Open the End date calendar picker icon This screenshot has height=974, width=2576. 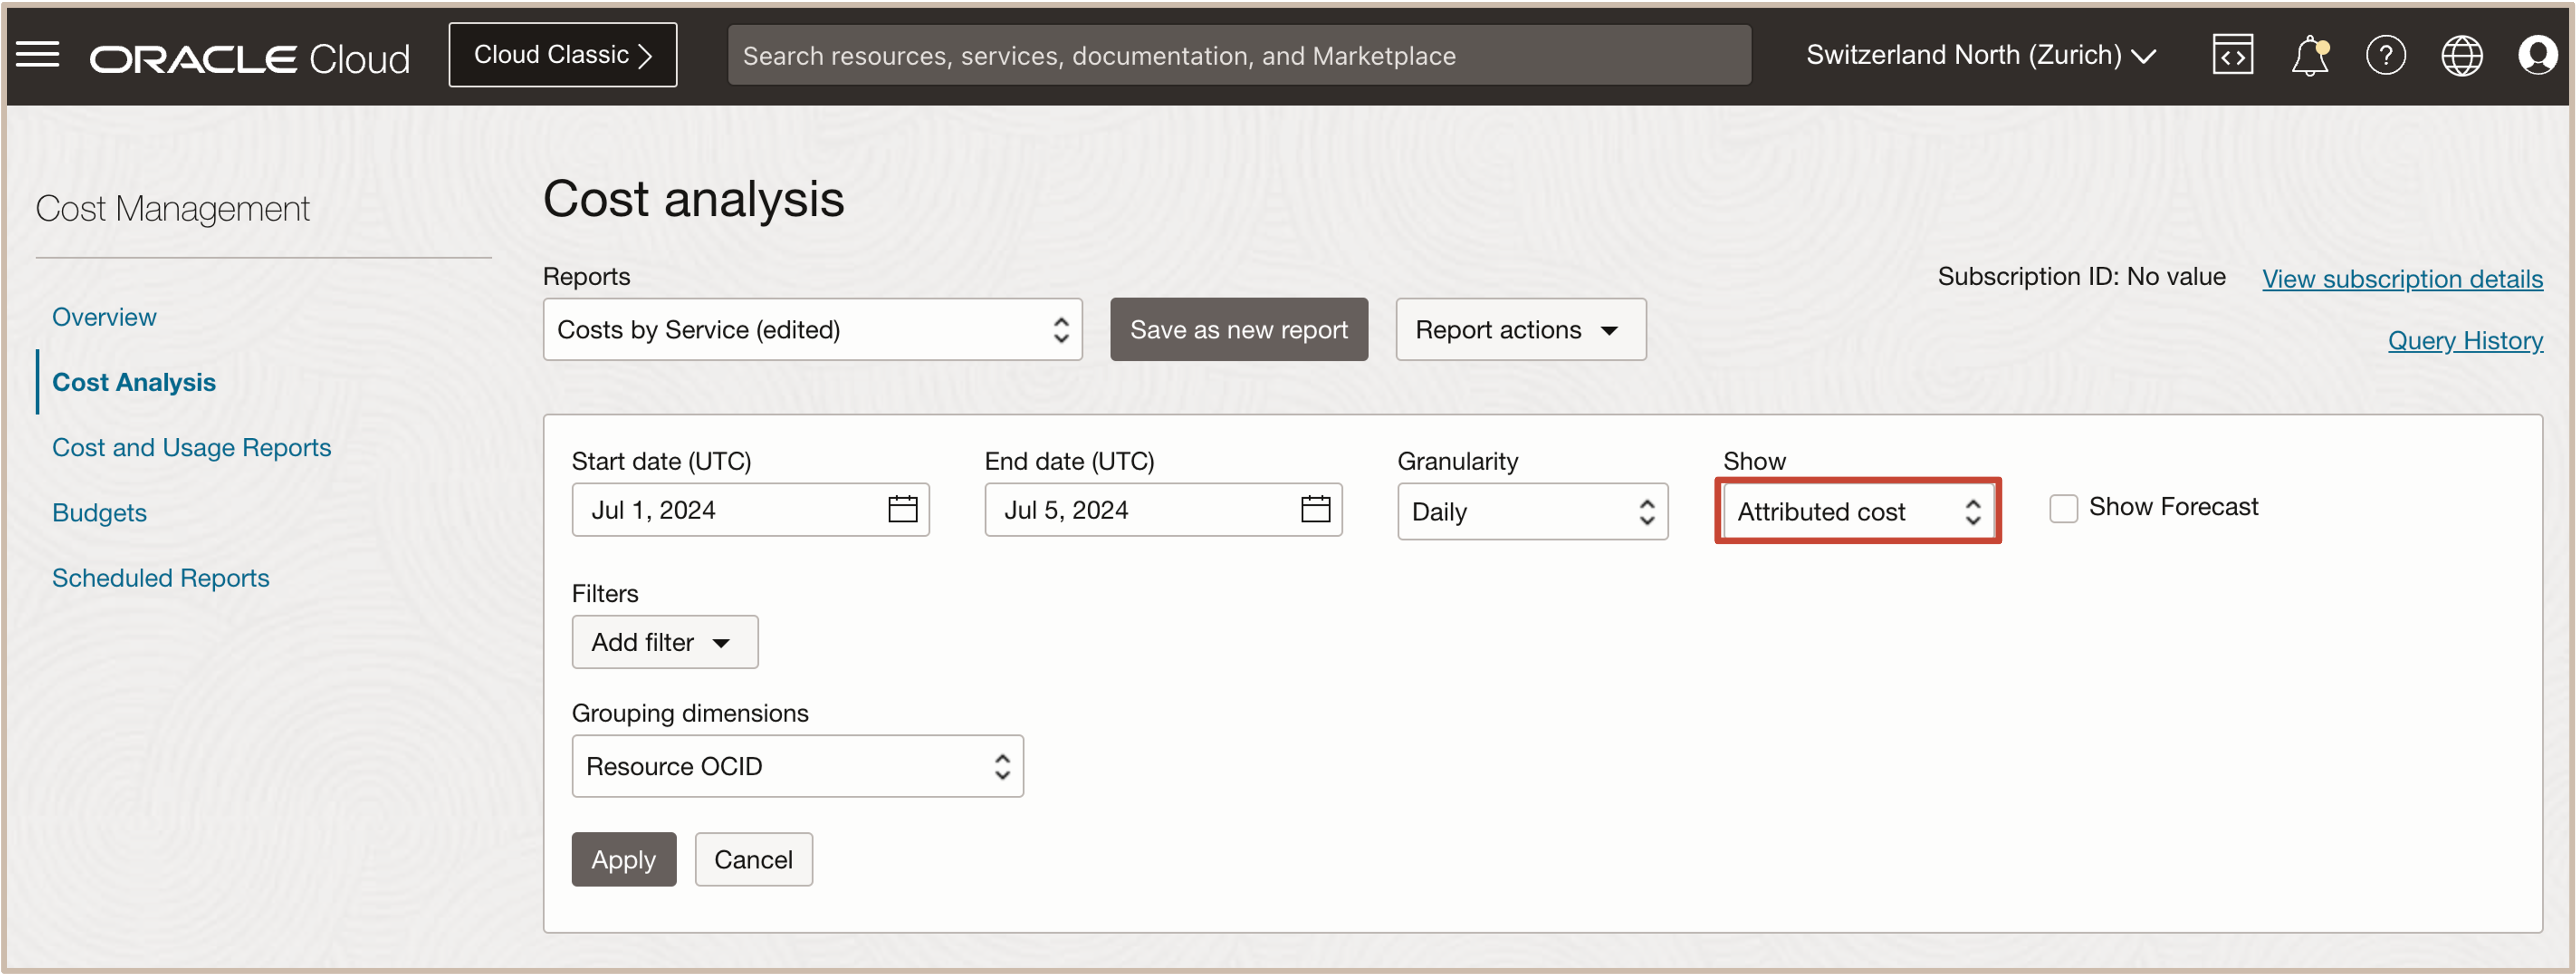[x=1315, y=509]
